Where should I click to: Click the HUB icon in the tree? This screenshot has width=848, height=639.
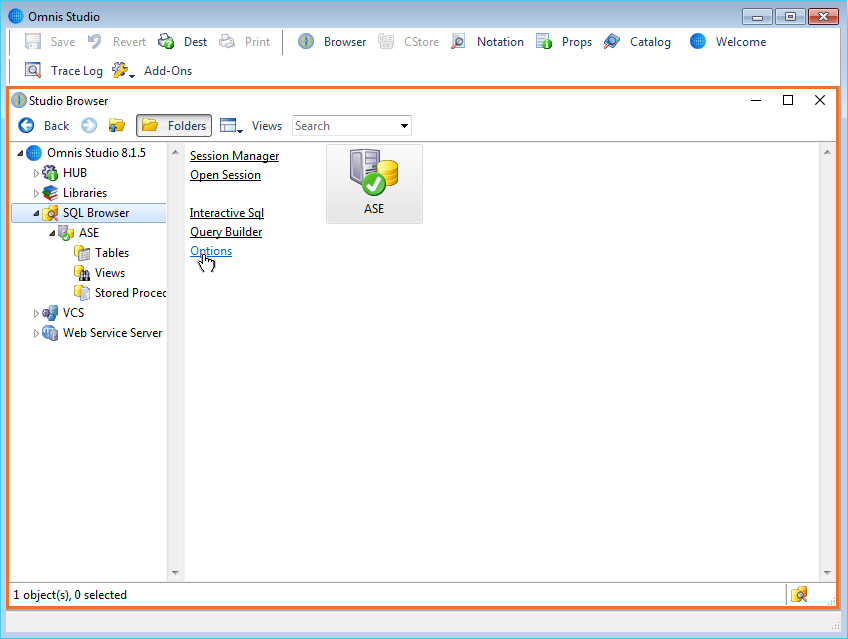tap(50, 173)
